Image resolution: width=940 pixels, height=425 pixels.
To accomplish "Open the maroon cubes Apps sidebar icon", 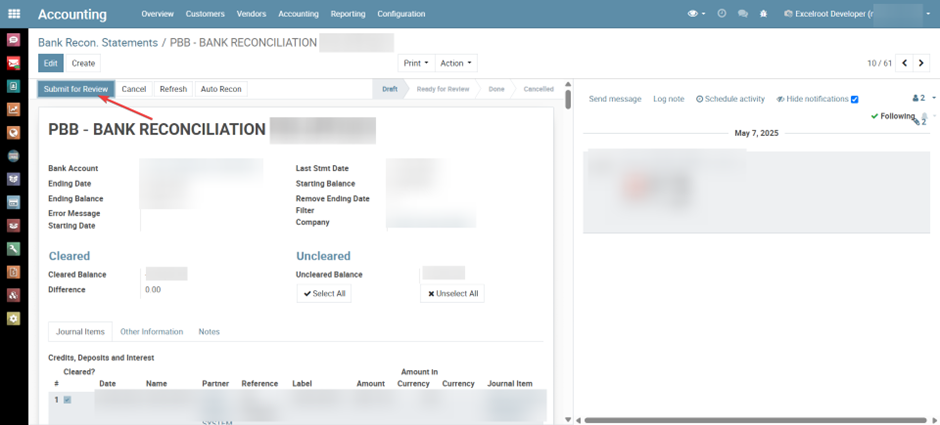I will coord(13,295).
